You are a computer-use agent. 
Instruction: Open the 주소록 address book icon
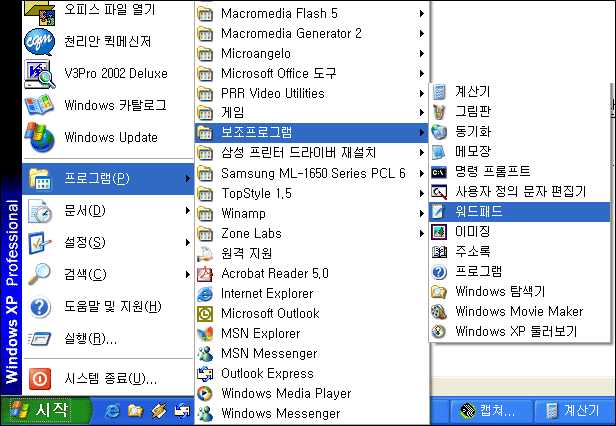[439, 252]
